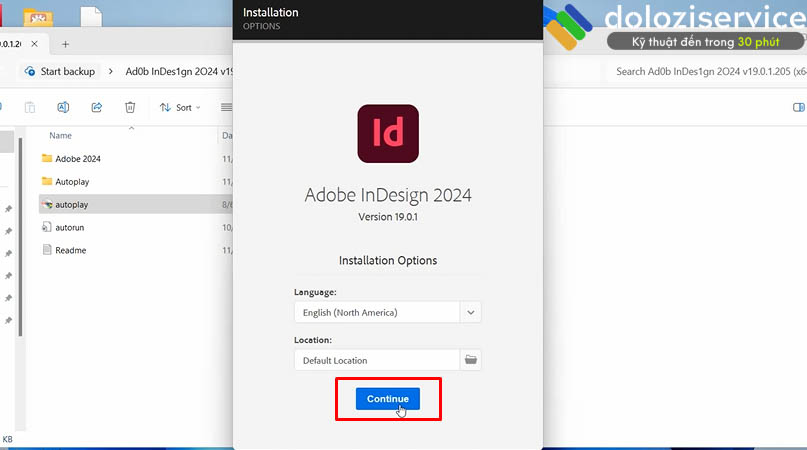
Task: Click the Start backup button
Action: [60, 72]
